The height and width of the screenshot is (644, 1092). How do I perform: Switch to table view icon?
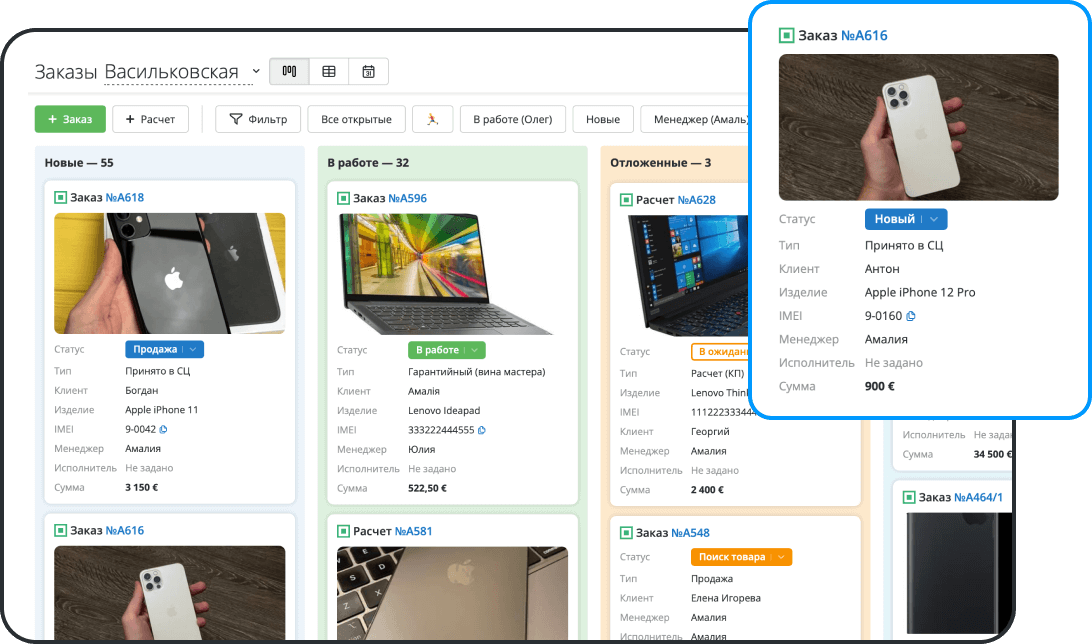328,72
